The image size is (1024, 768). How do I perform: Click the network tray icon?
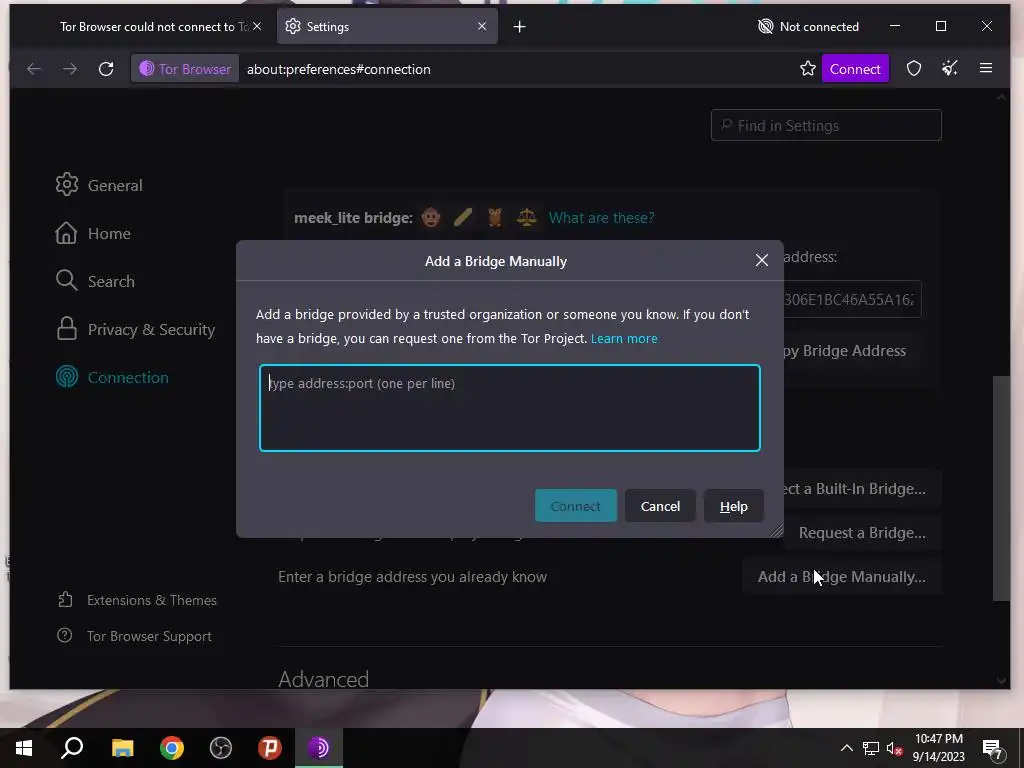pyautogui.click(x=871, y=748)
